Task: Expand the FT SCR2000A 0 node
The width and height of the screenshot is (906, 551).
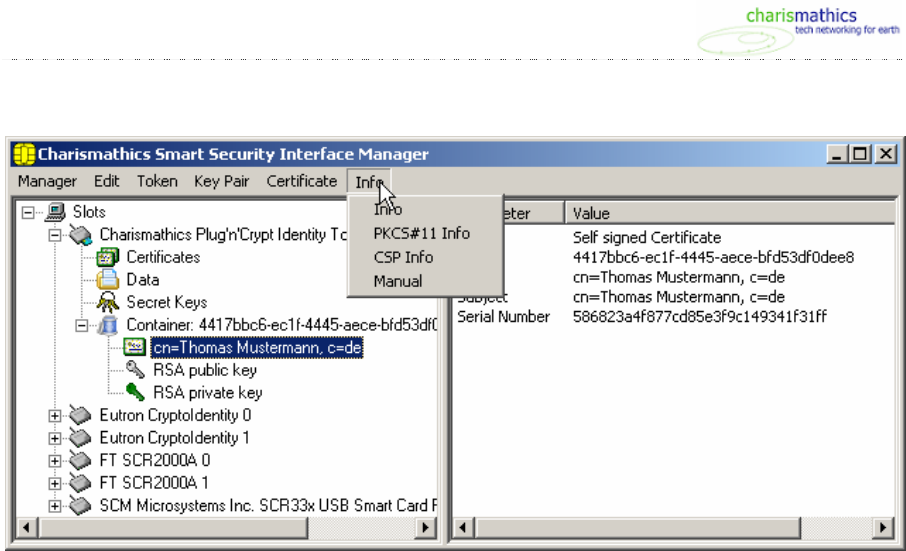Action: click(54, 460)
